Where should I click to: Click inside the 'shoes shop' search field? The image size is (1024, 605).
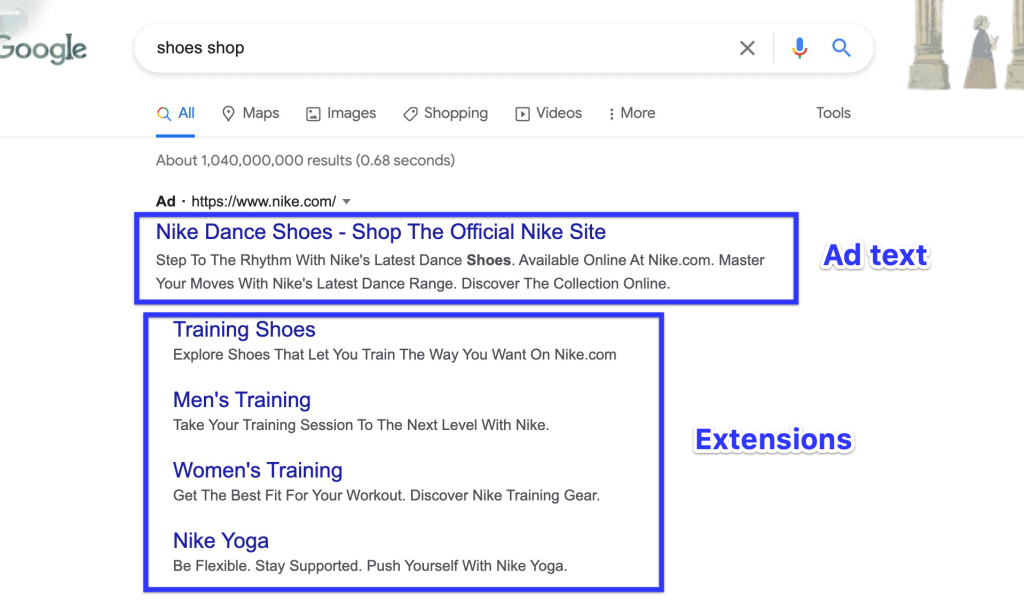click(438, 48)
